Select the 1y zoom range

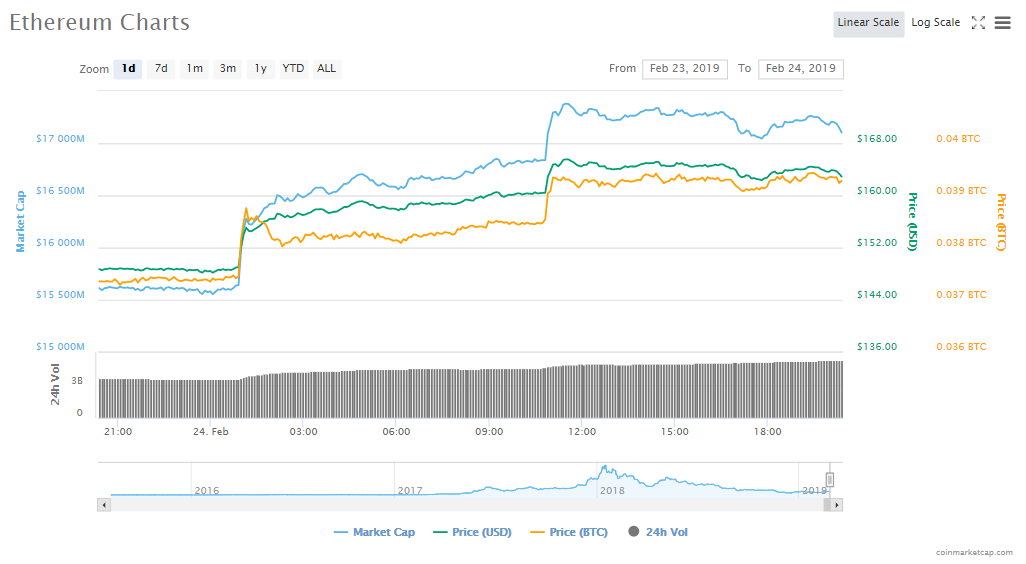260,69
